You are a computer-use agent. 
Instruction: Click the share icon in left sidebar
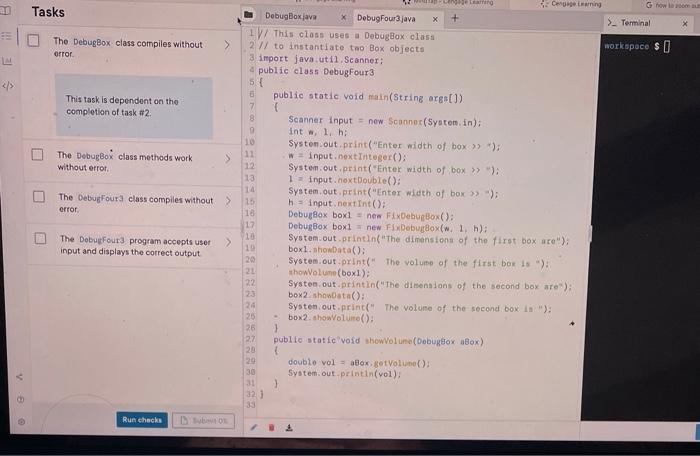tap(19, 377)
